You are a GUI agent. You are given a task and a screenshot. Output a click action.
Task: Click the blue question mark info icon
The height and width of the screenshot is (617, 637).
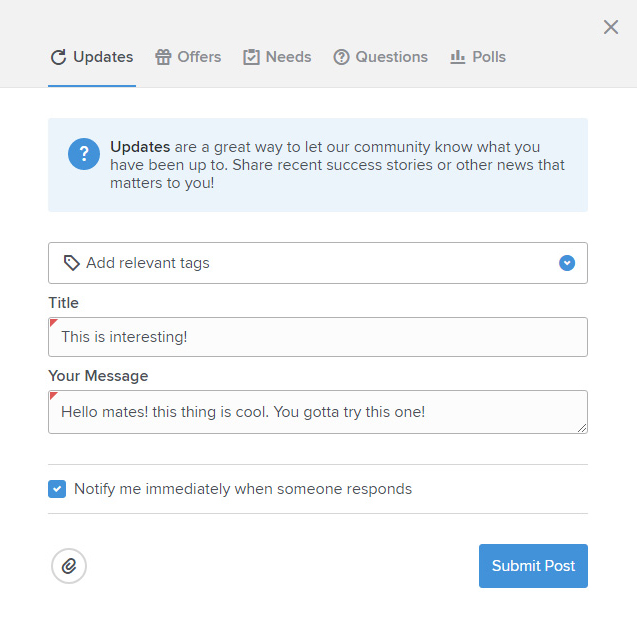coord(84,154)
